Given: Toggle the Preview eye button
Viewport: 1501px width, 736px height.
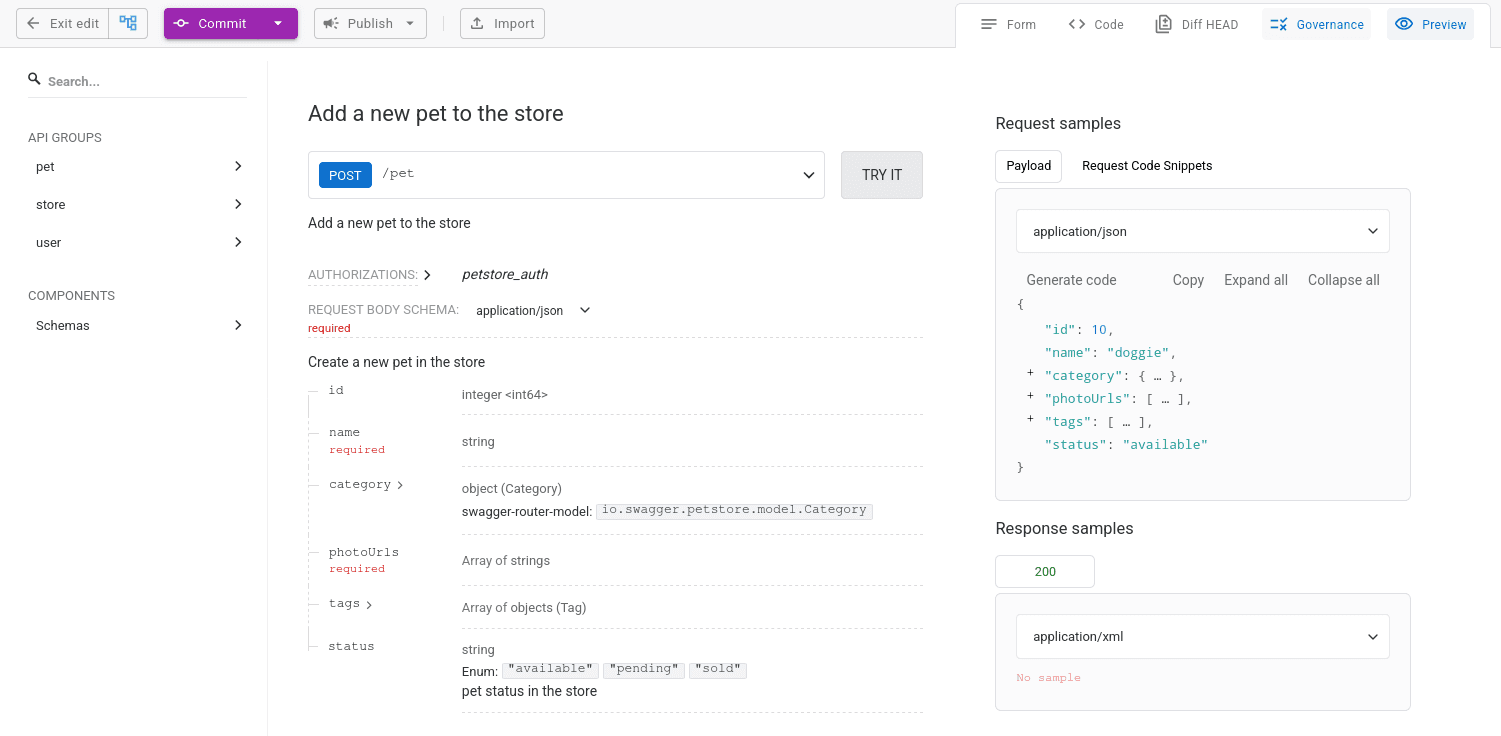Looking at the screenshot, I should point(1430,24).
